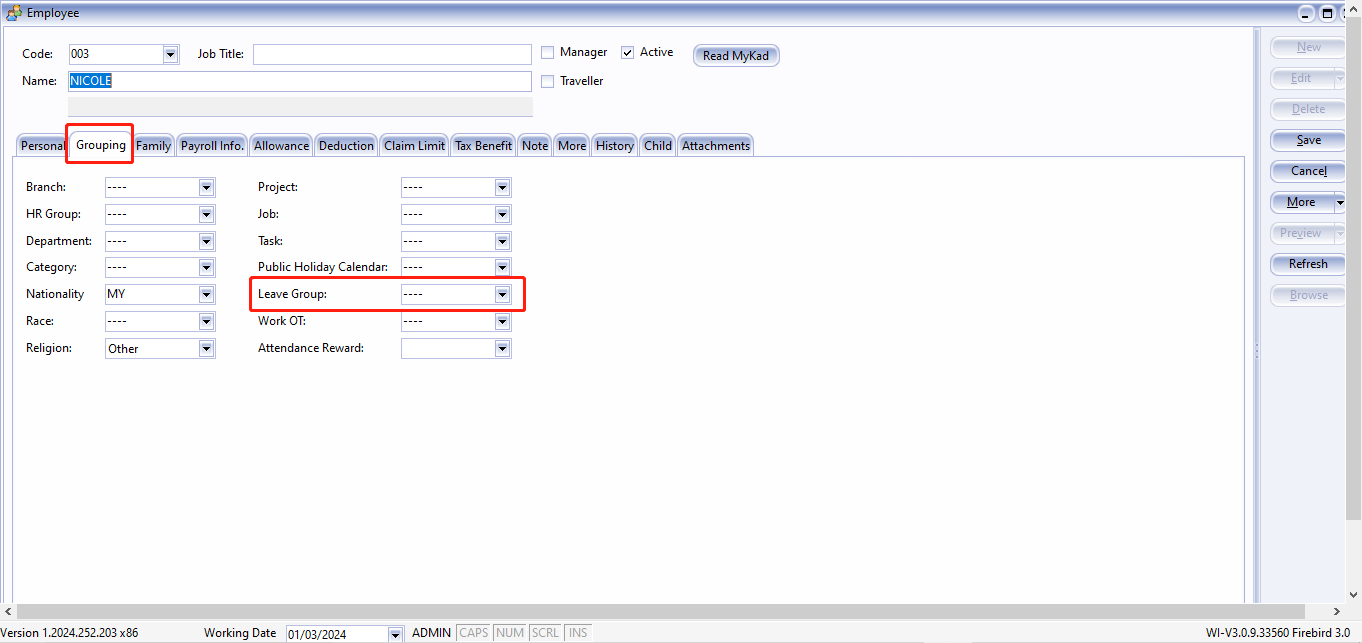
Task: Switch to the Payroll Info. tab
Action: pyautogui.click(x=211, y=145)
